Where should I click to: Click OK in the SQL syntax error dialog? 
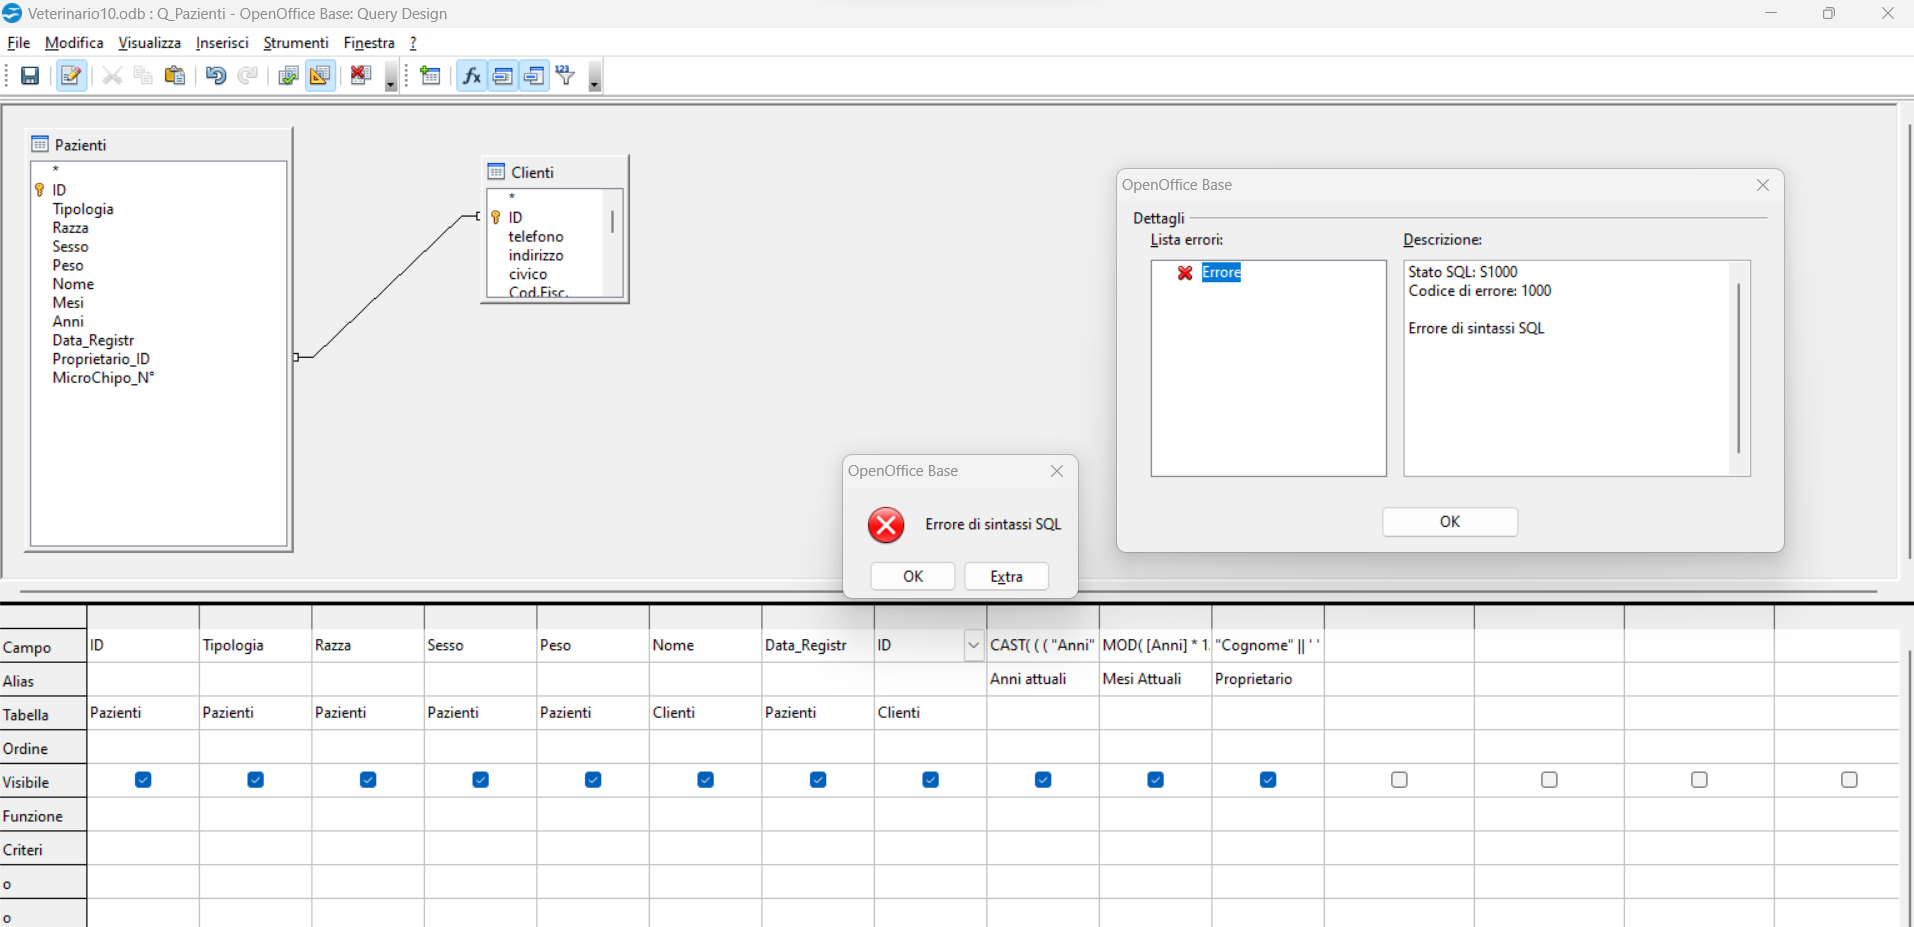pyautogui.click(x=913, y=577)
